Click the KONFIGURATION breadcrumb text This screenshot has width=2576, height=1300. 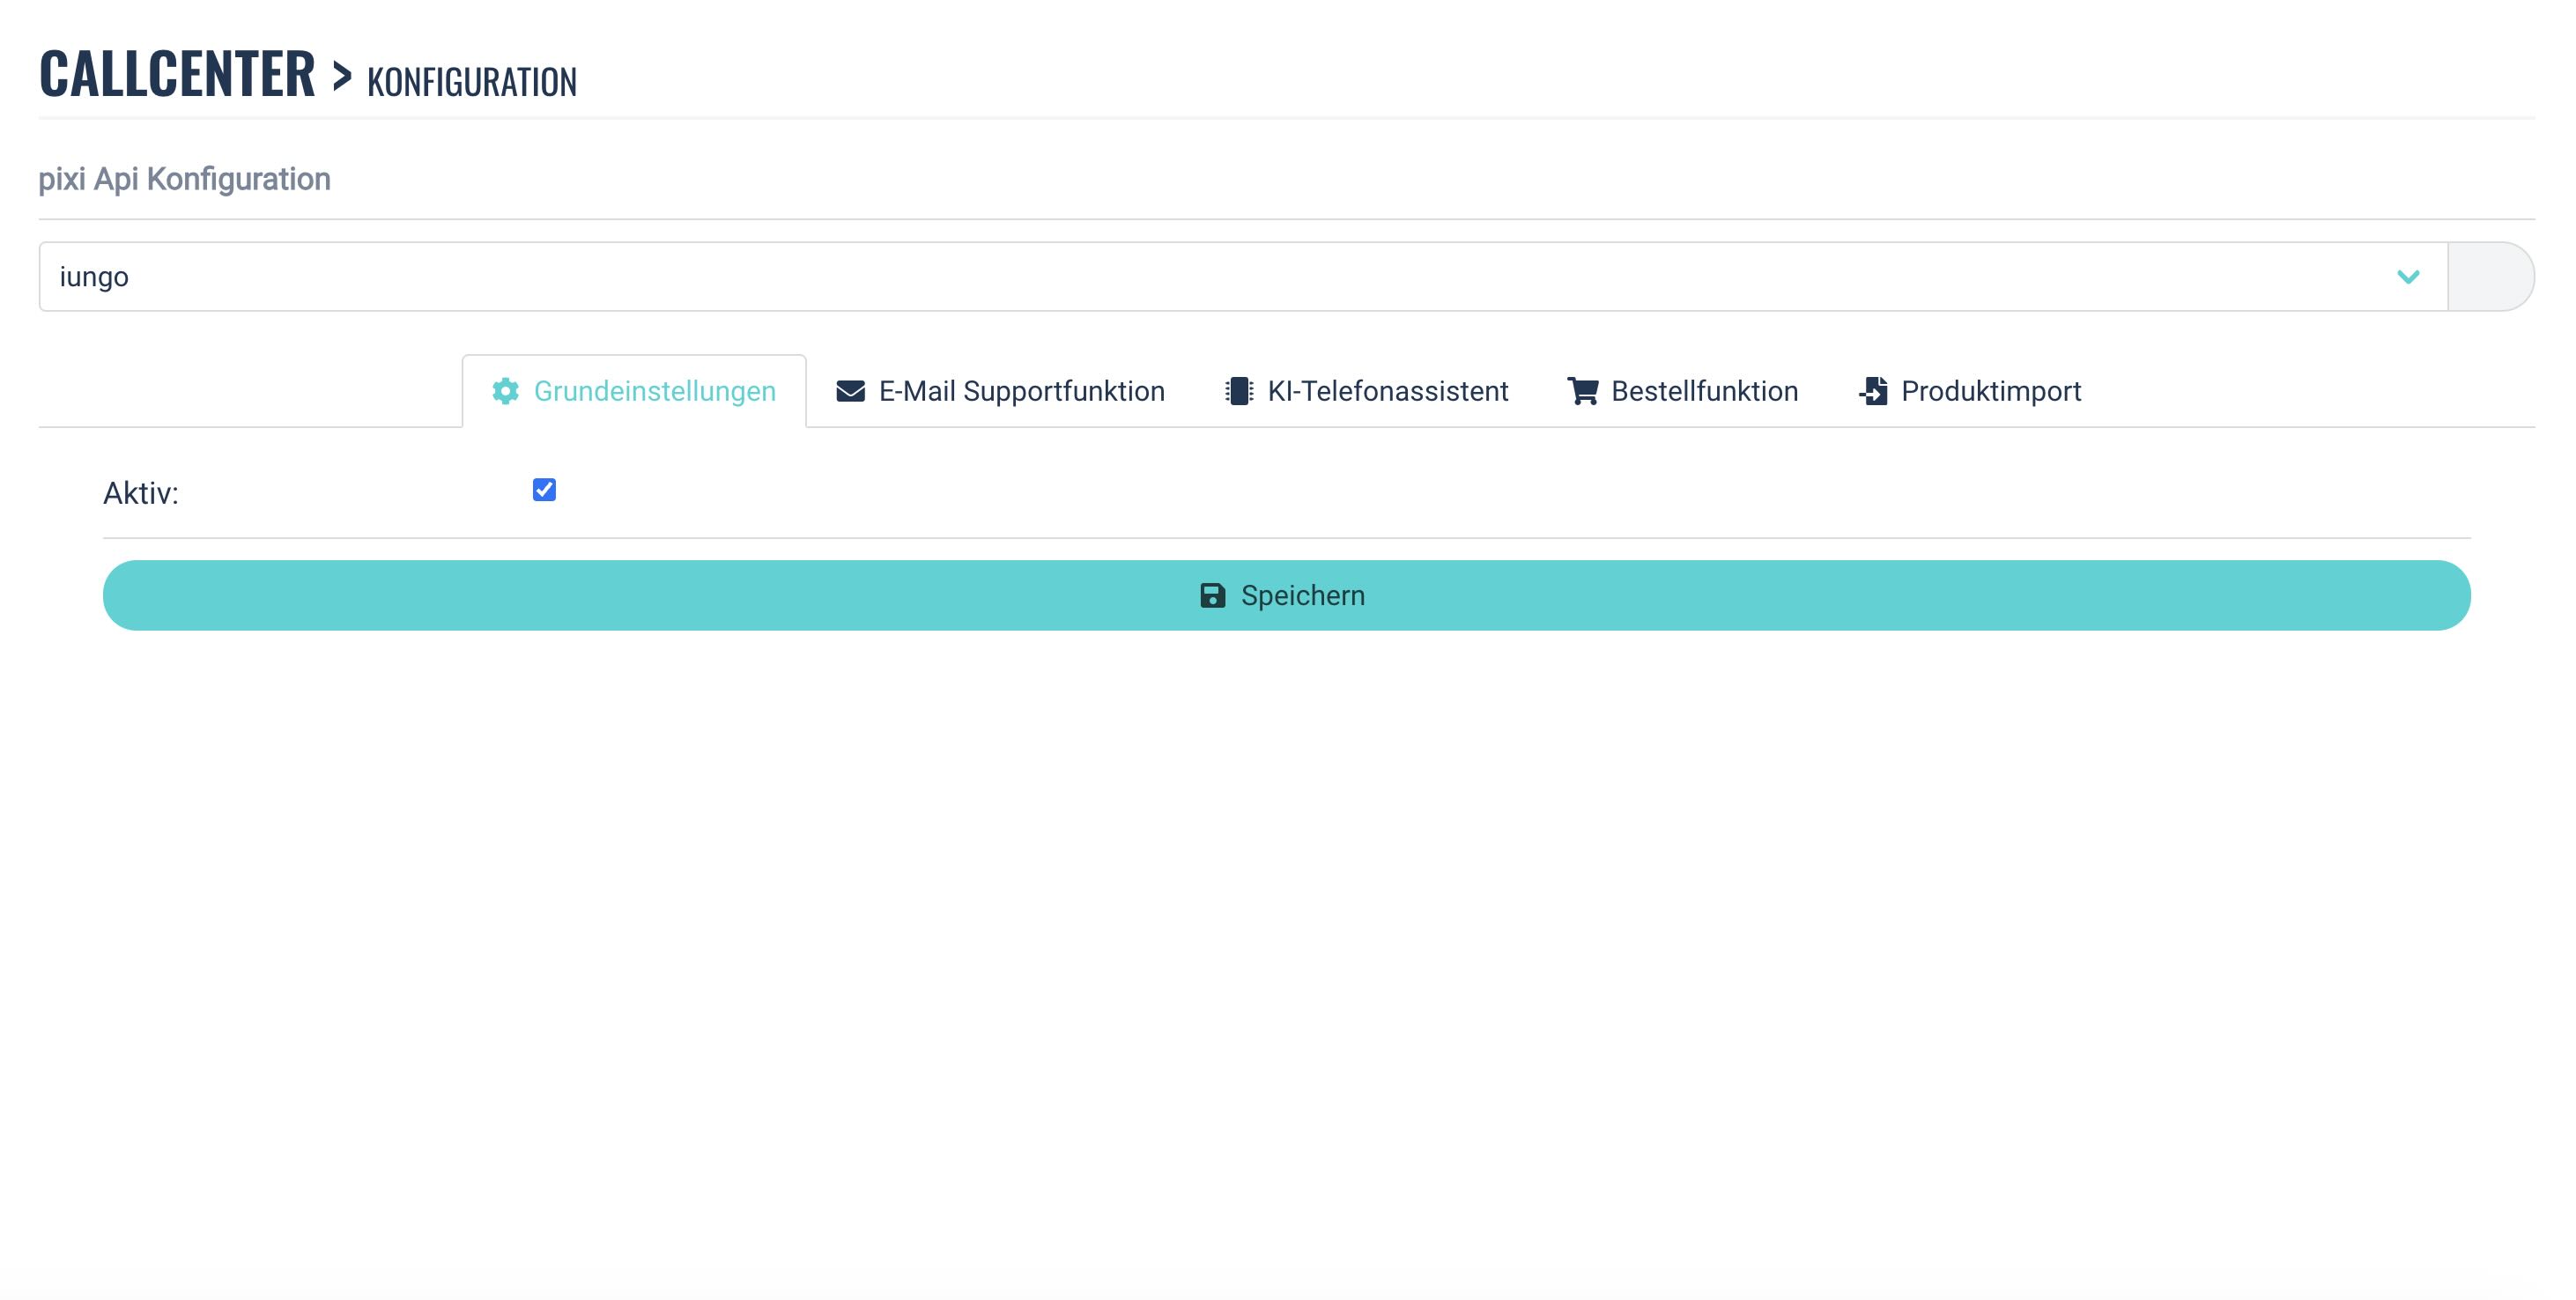[x=472, y=82]
